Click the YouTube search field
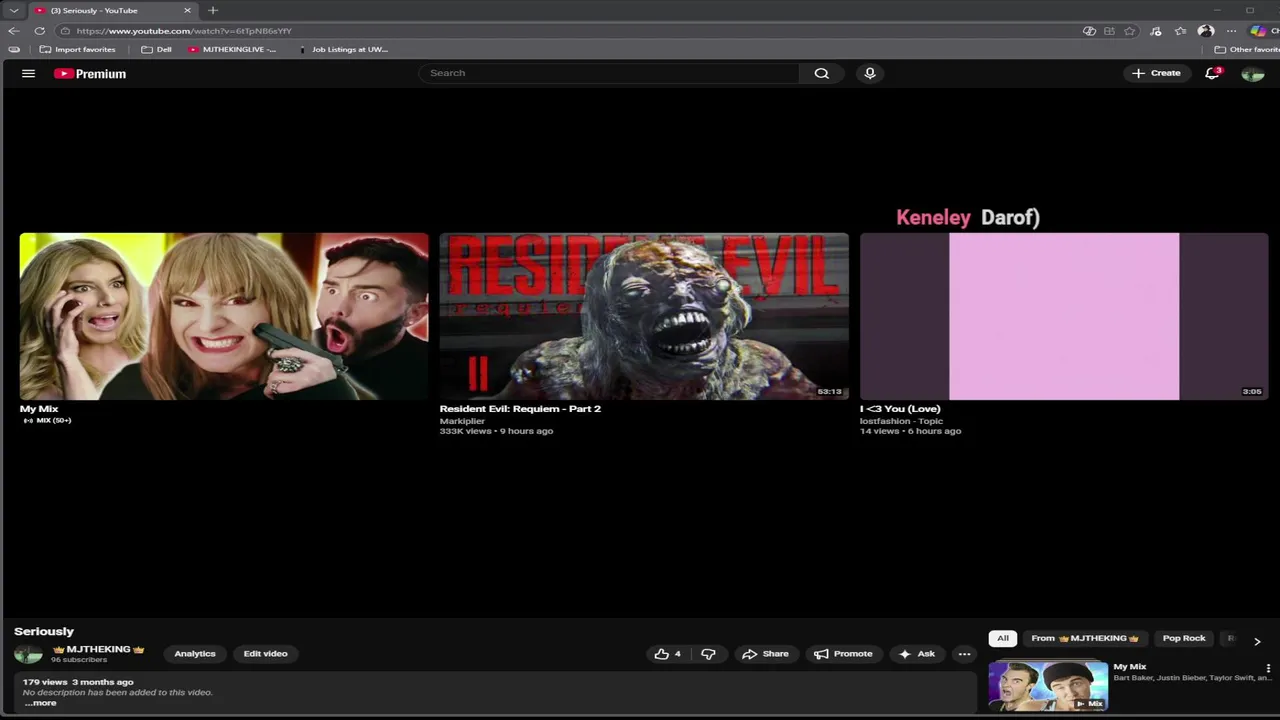The image size is (1280, 720). pyautogui.click(x=609, y=73)
